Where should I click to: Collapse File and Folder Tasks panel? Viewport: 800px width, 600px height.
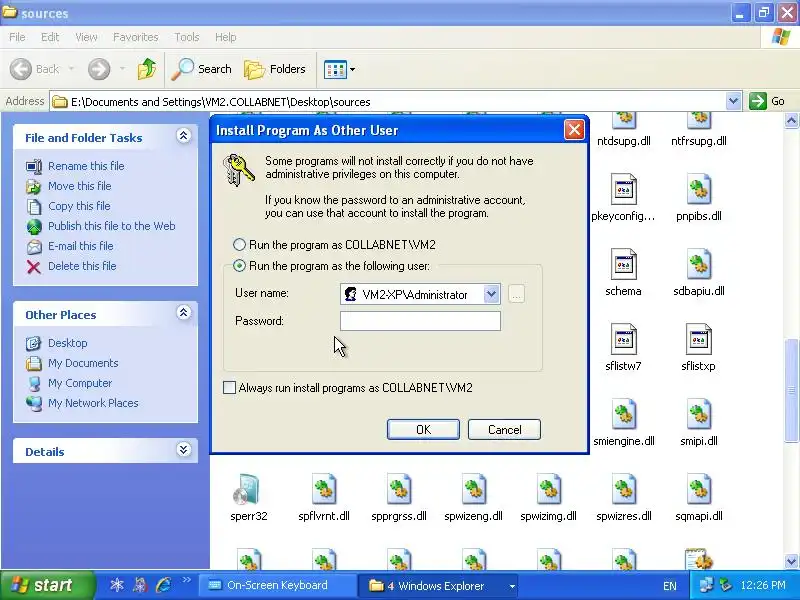[183, 136]
